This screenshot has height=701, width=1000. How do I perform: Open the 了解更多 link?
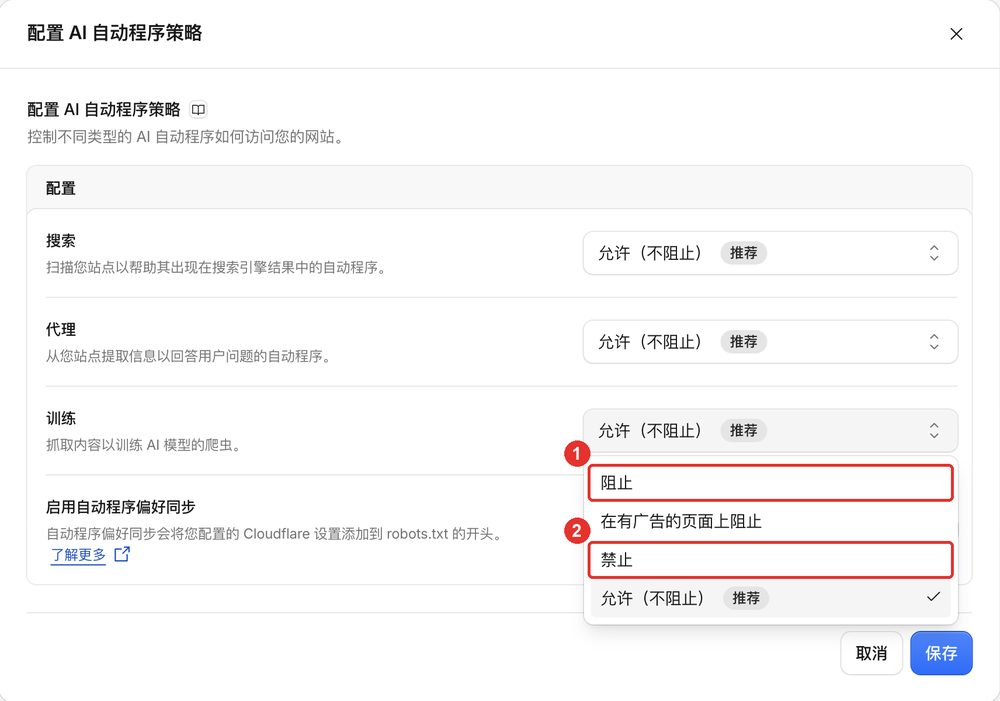pyautogui.click(x=78, y=555)
